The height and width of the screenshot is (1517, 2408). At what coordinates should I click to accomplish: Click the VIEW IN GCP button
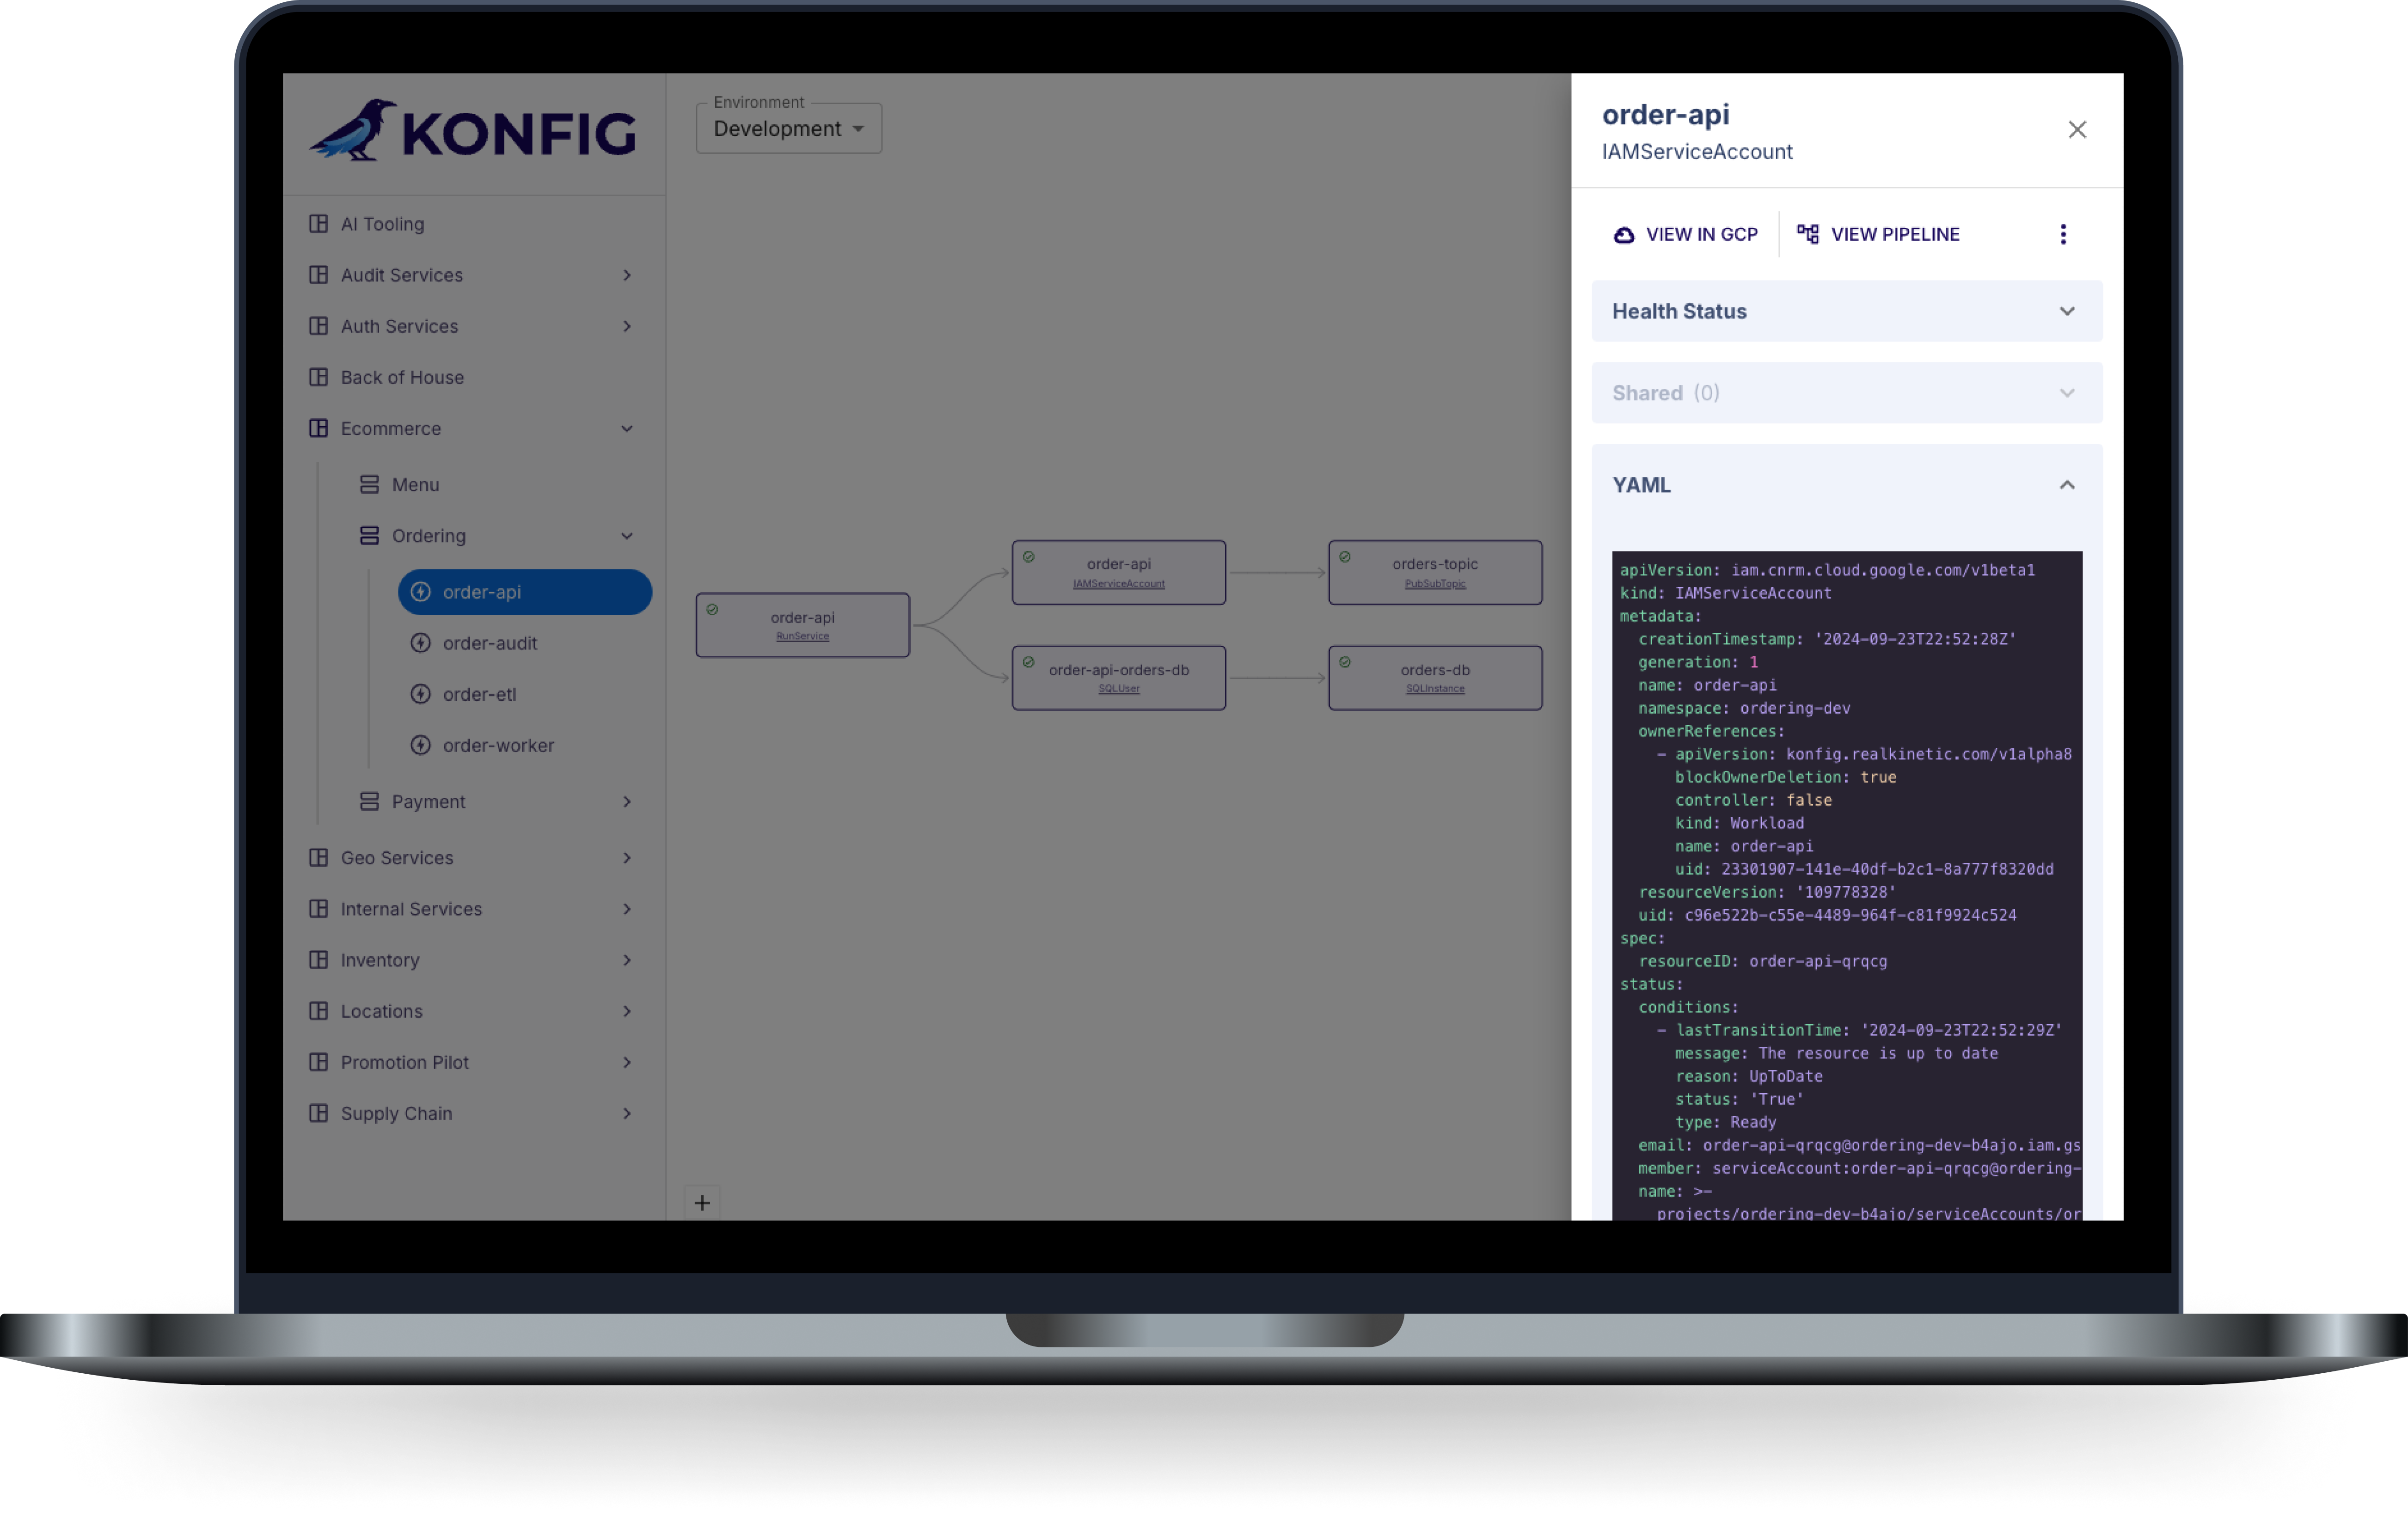(1686, 234)
